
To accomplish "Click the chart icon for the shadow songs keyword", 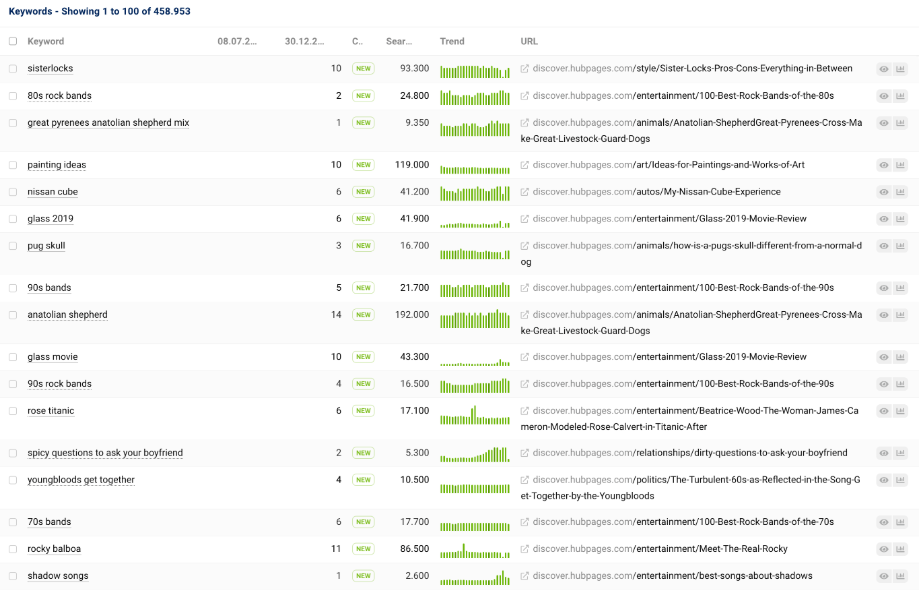I will [900, 576].
